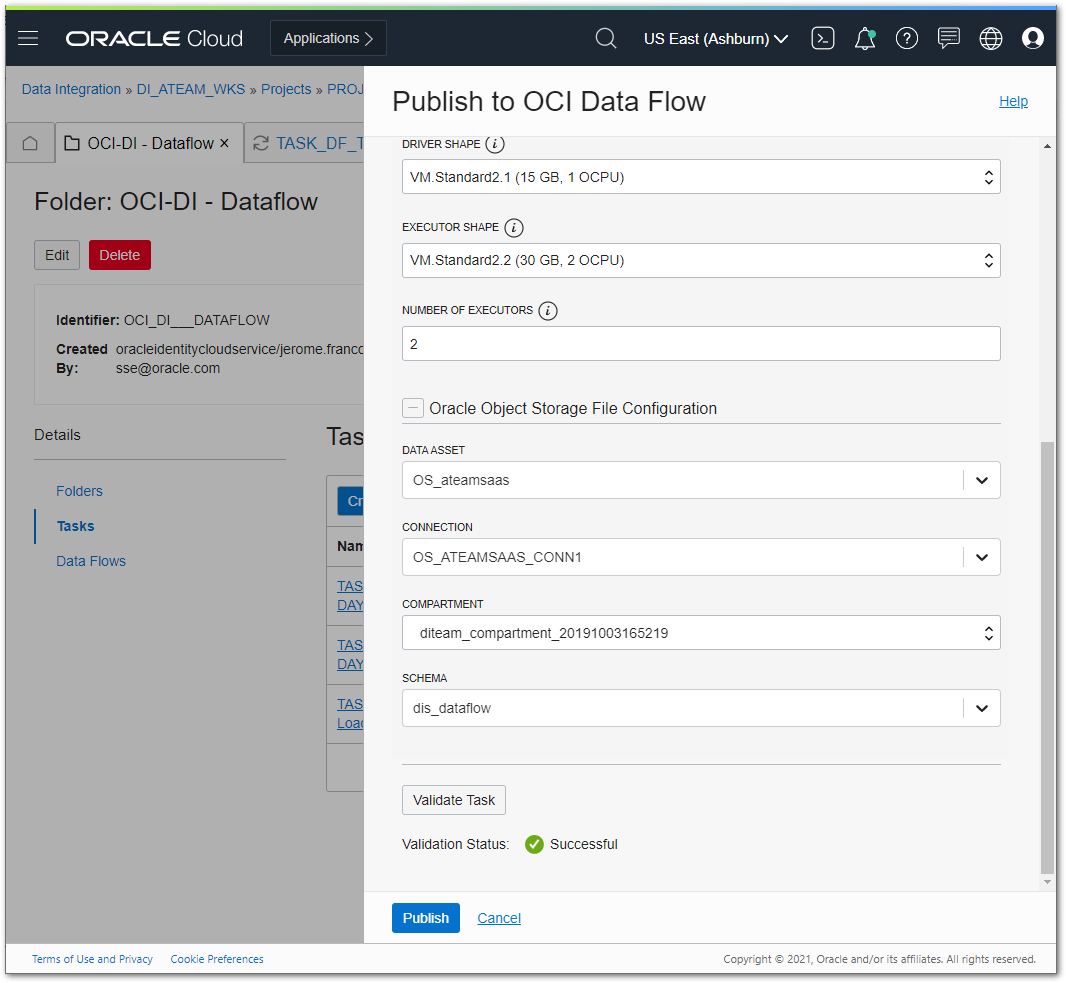The height and width of the screenshot is (983, 1066).
Task: Open the feedback icon
Action: [948, 38]
